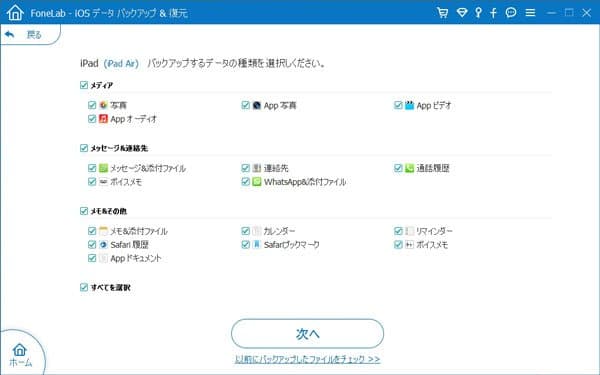Toggle the メモ&添付ファイル checkbox
Viewport: 600px width, 375px height.
tap(92, 231)
